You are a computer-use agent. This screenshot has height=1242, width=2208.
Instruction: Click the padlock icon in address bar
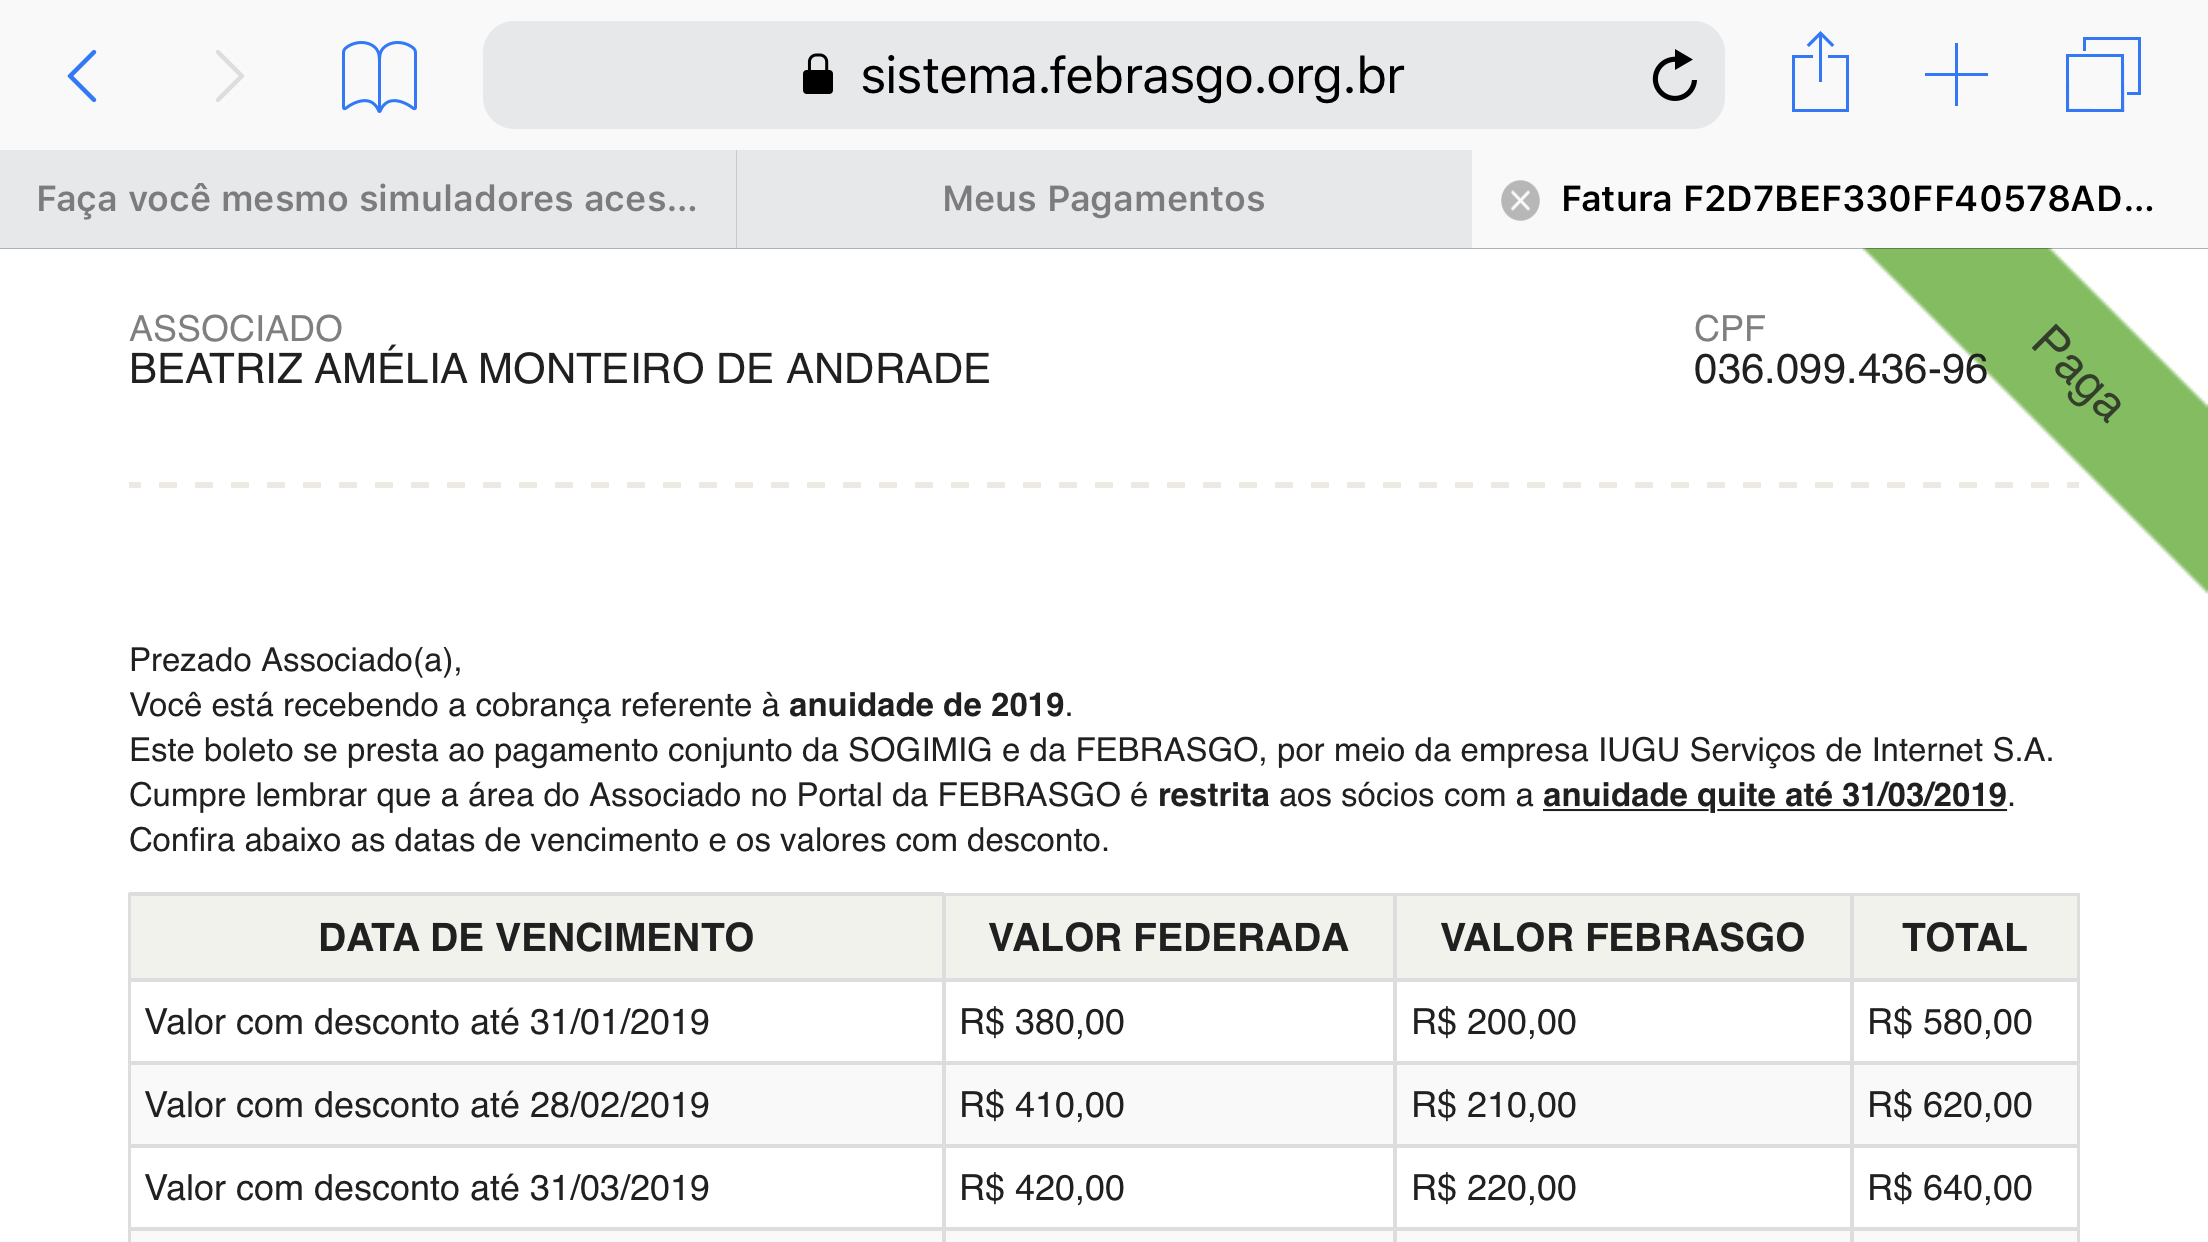(817, 75)
